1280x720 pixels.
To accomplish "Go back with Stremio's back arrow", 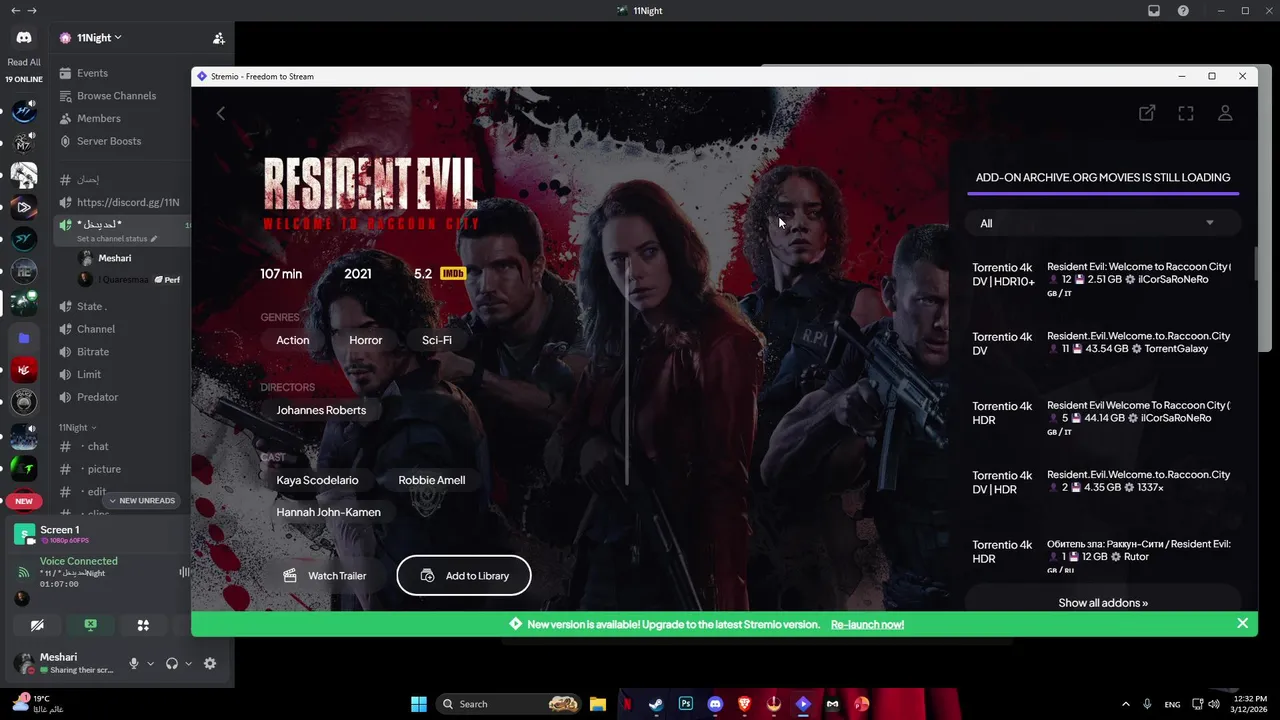I will tap(221, 113).
